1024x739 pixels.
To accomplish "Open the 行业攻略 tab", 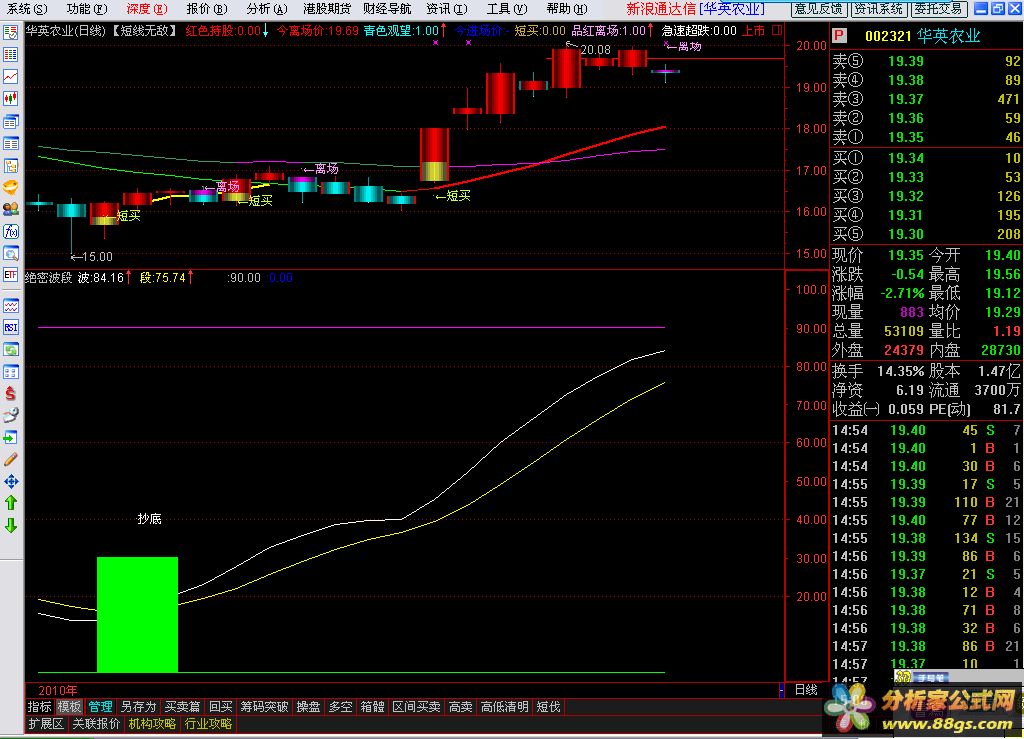I will (208, 723).
